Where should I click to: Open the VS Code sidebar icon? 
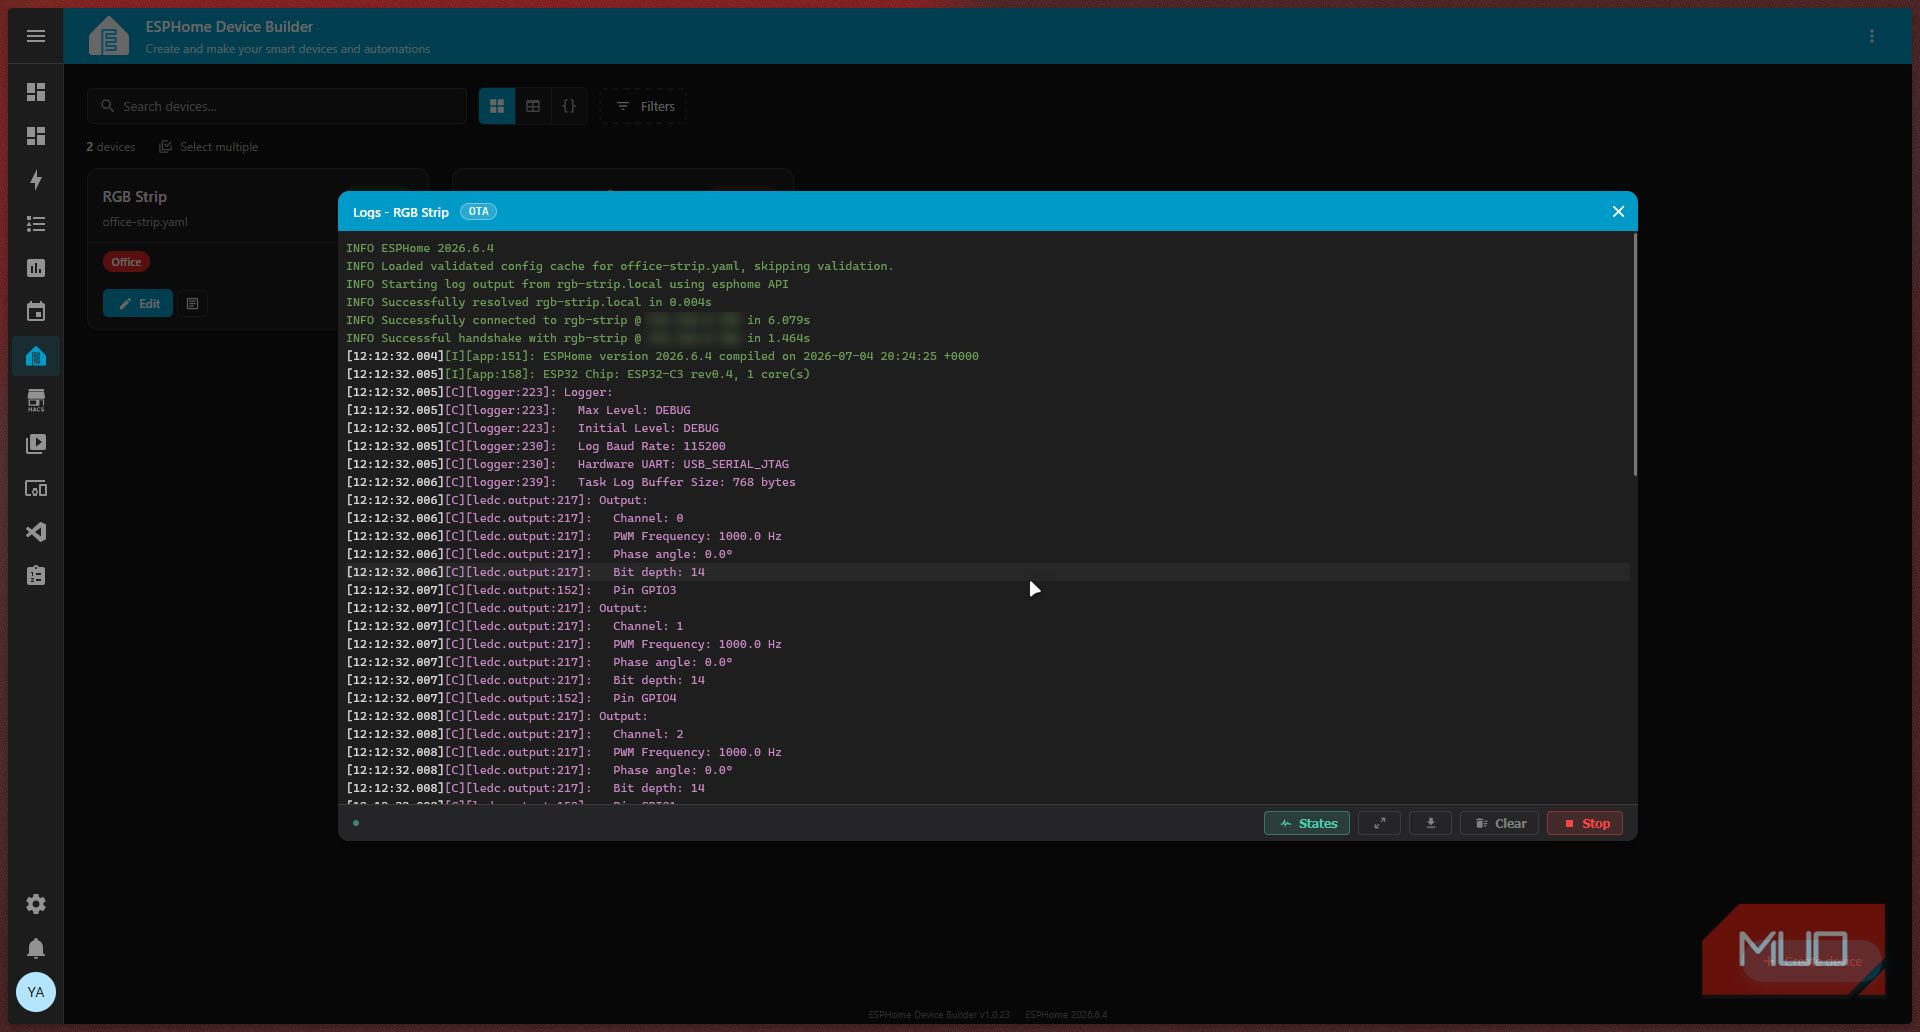click(x=36, y=532)
